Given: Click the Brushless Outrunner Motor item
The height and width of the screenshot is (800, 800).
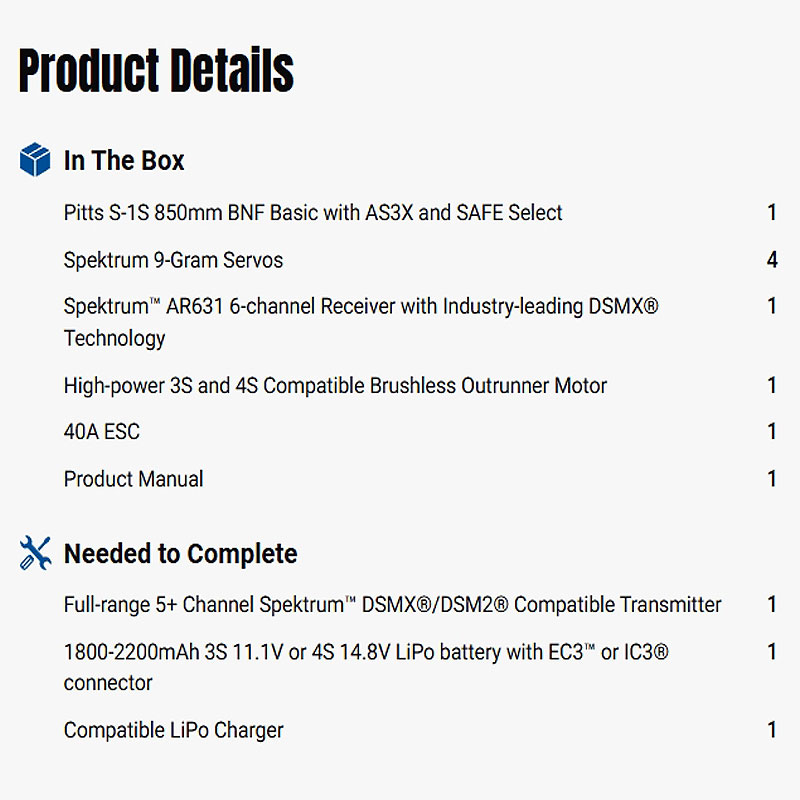Looking at the screenshot, I should 335,386.
